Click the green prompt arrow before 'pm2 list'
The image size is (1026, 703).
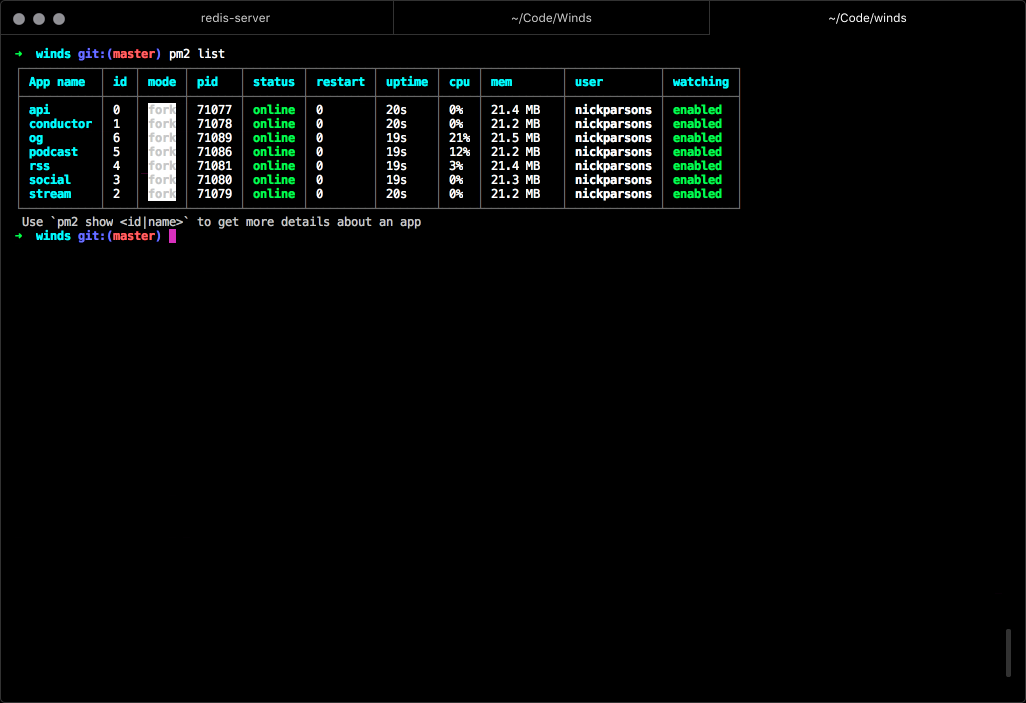point(19,54)
